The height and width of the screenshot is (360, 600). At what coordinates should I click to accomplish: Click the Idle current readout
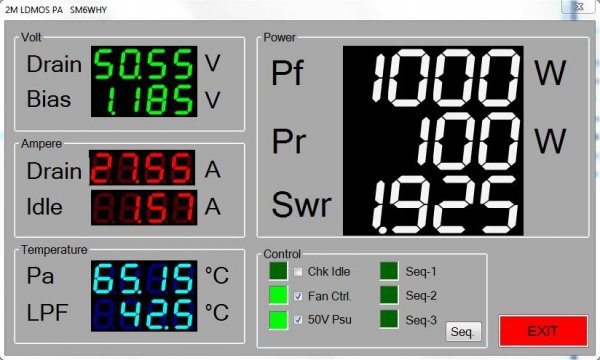(x=144, y=207)
